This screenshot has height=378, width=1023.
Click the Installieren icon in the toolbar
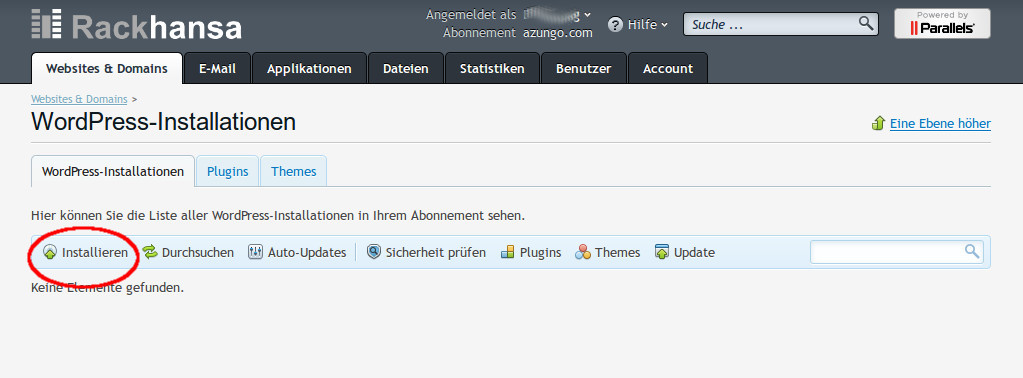(x=50, y=252)
